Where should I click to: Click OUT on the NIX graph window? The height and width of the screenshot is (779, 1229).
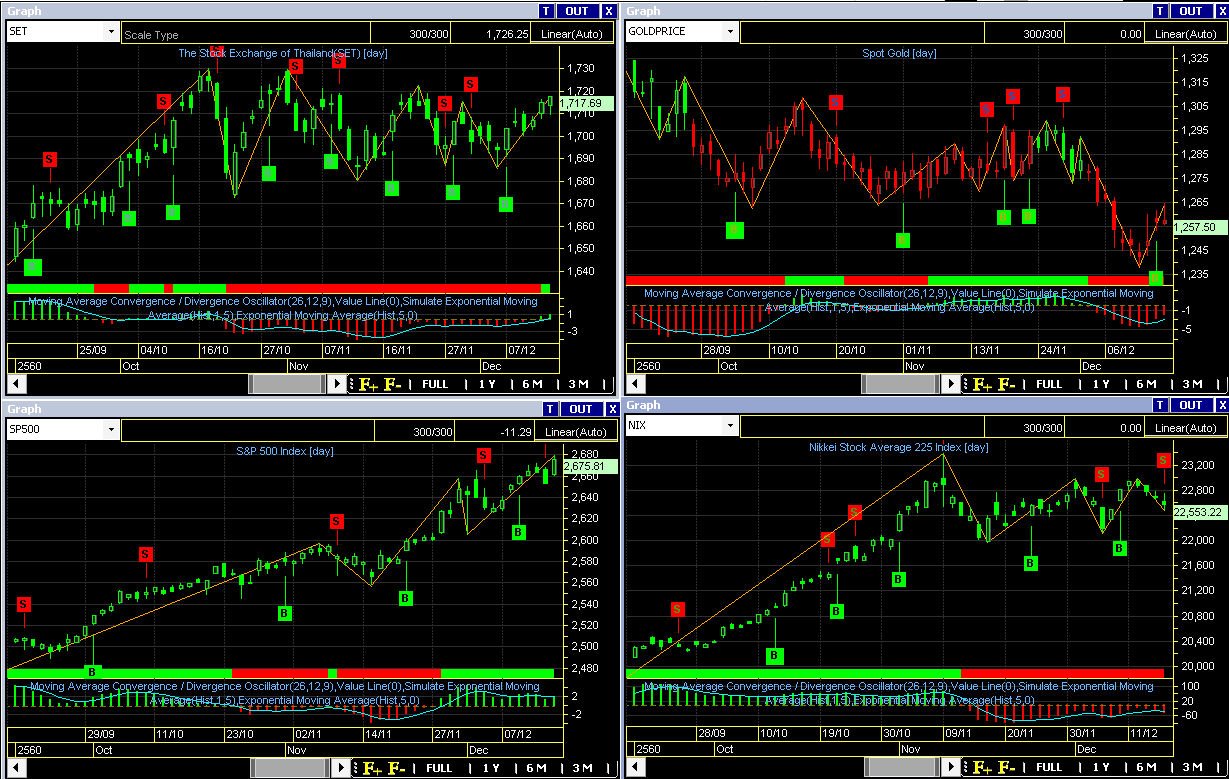tap(1191, 405)
